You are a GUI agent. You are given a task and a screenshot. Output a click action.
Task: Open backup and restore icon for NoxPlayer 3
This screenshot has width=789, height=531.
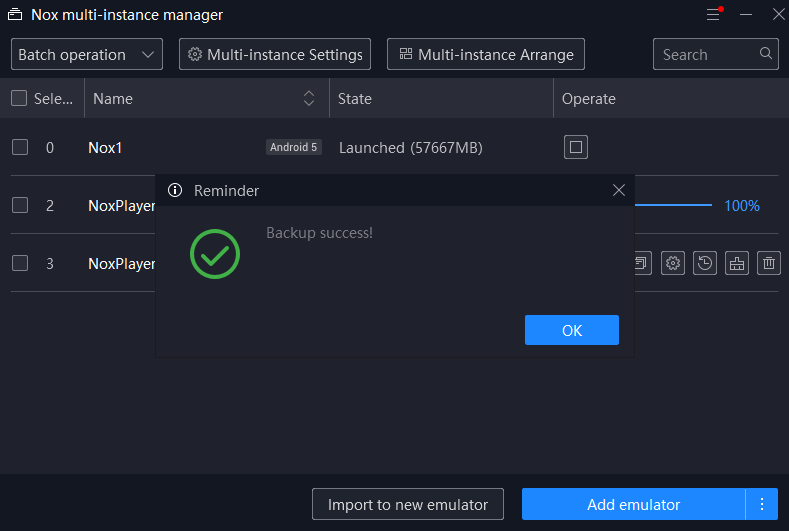704,263
